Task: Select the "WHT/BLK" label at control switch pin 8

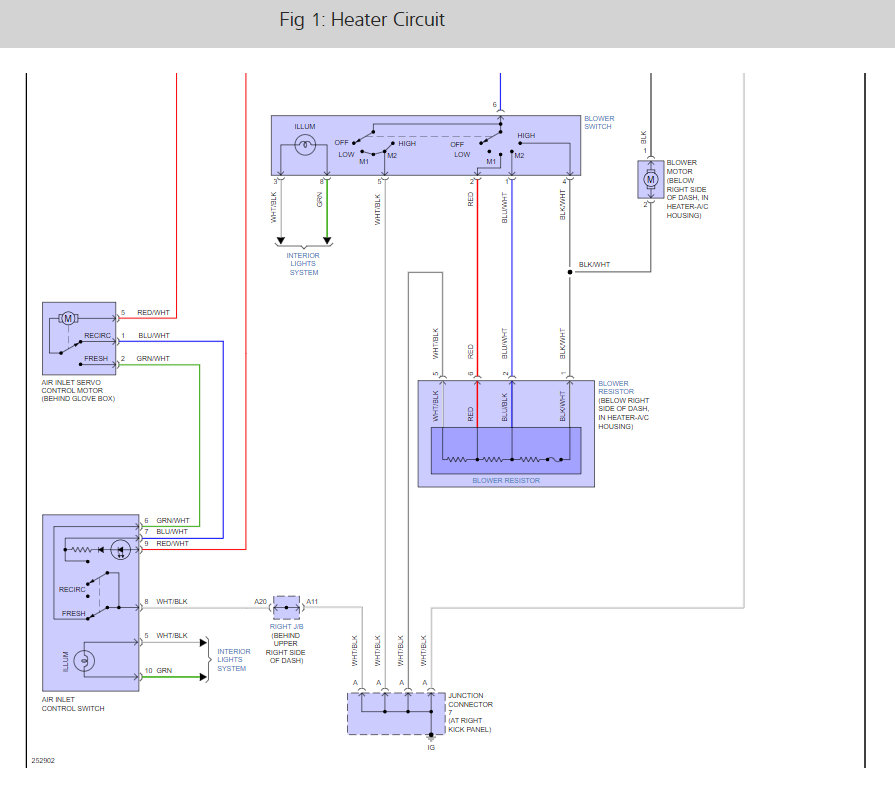Action: click(x=172, y=602)
